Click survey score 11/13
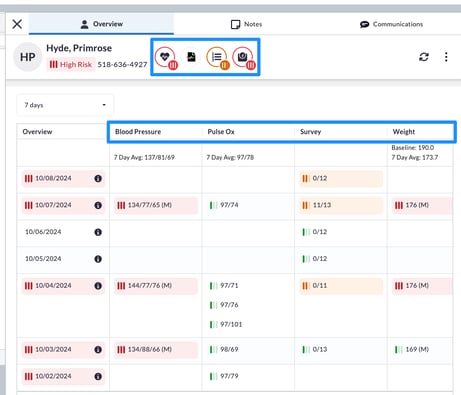Screen dimensions: 461x395 341,205
